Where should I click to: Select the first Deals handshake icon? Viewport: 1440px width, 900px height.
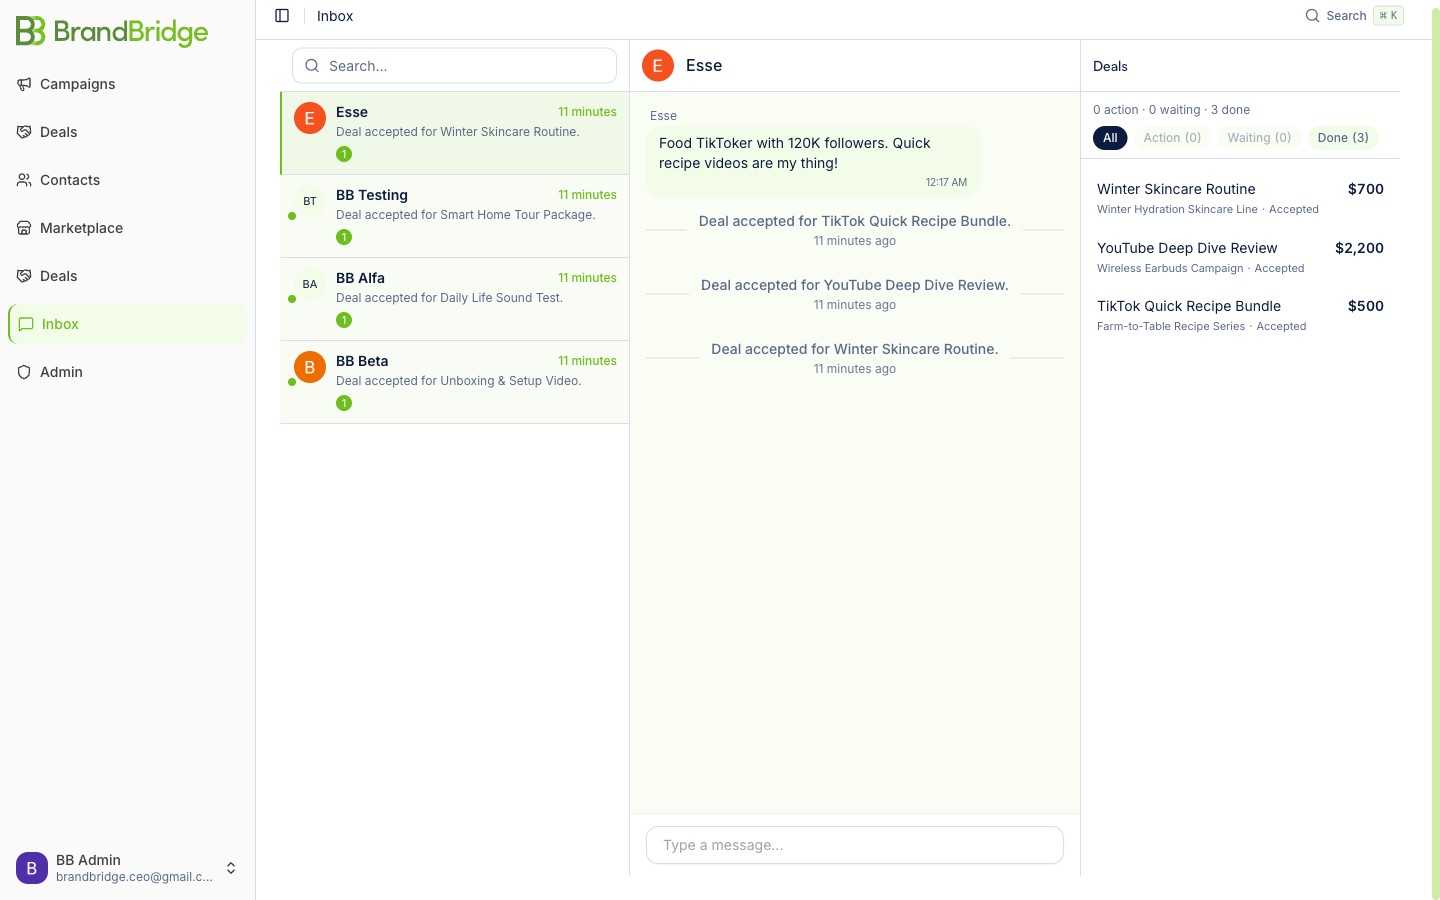tap(23, 131)
